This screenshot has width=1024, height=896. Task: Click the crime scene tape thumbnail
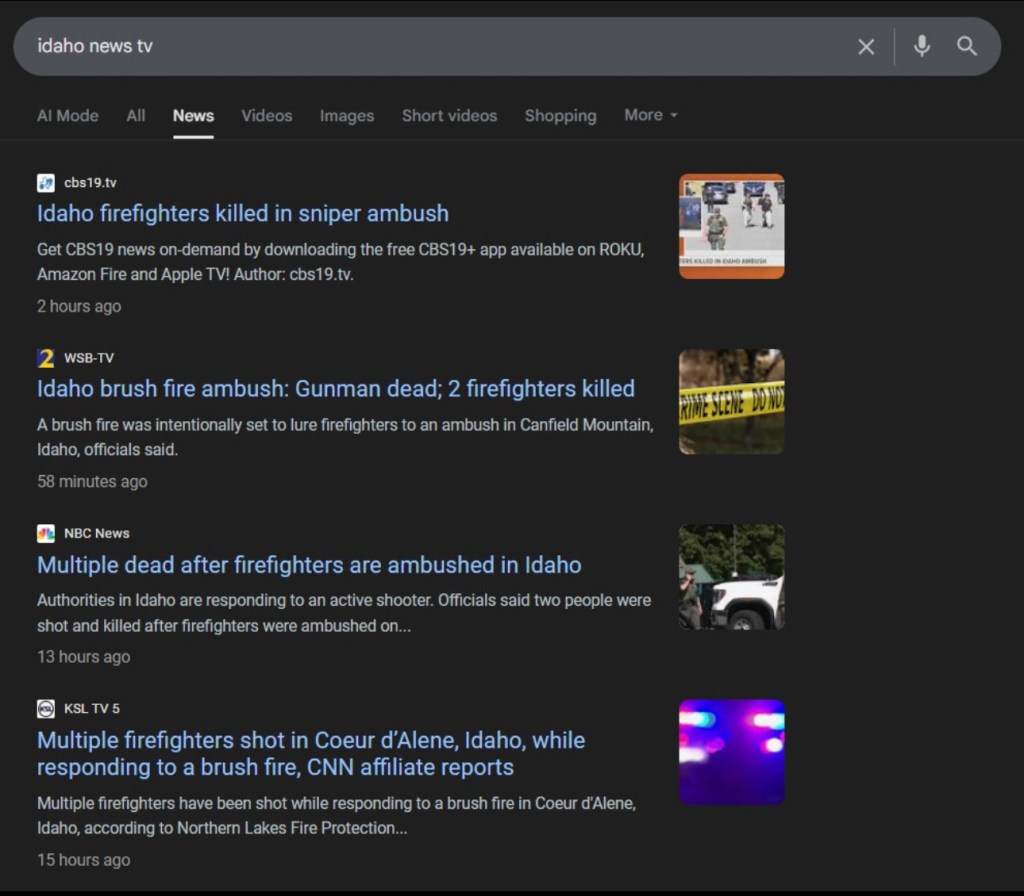point(732,402)
